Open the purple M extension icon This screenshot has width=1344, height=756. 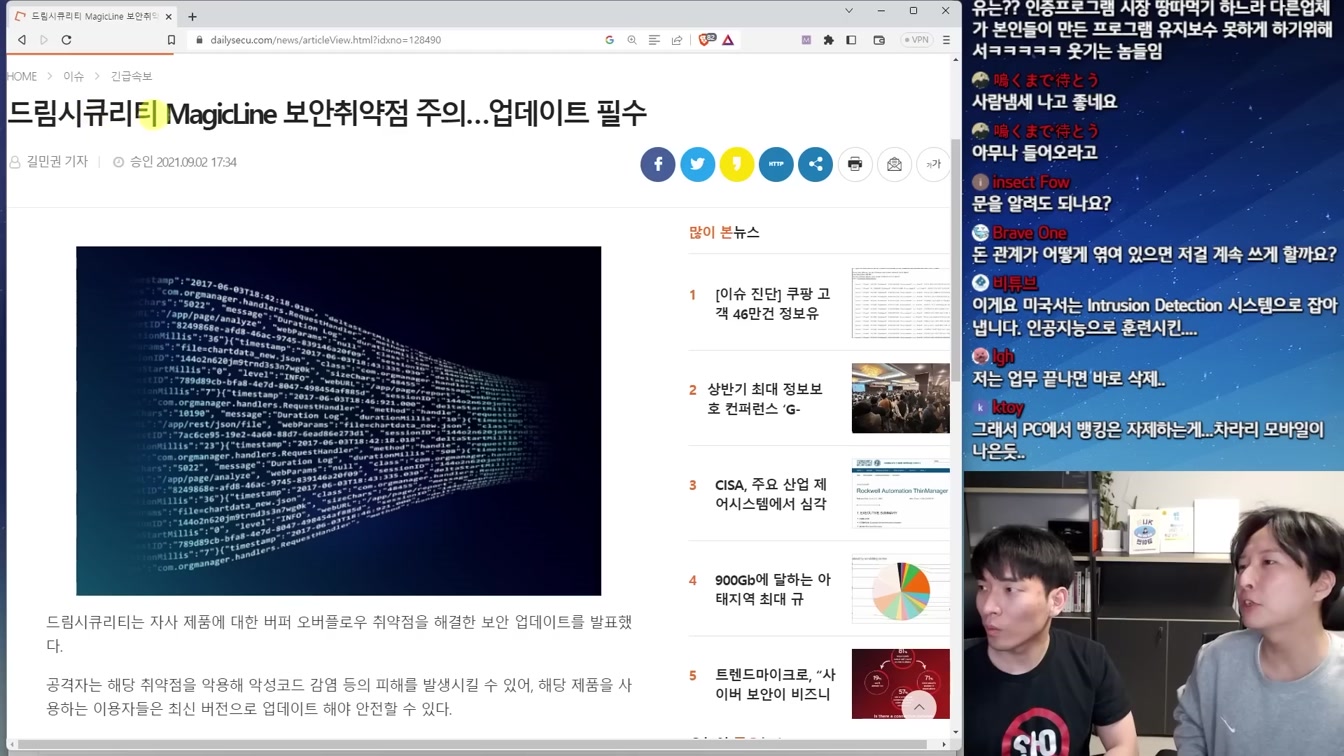[806, 40]
